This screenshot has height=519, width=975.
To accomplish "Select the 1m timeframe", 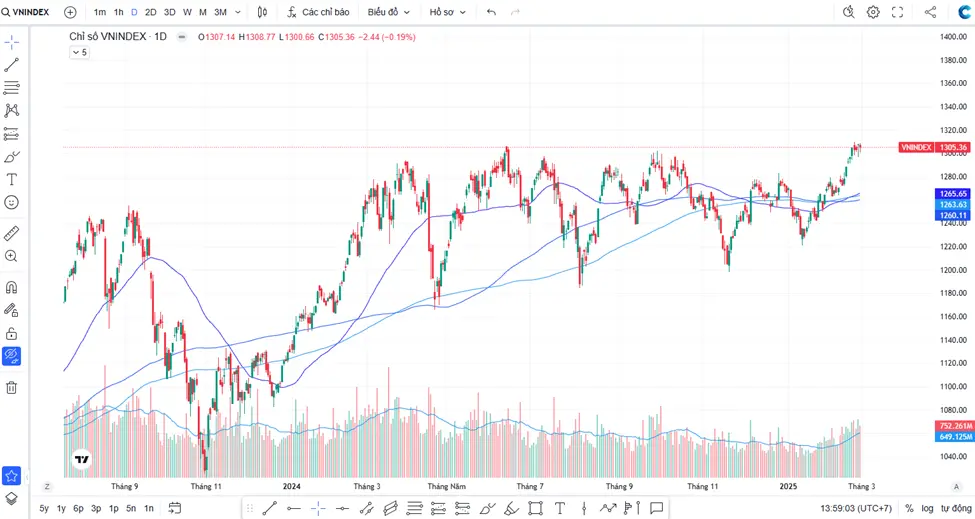I will pos(99,12).
